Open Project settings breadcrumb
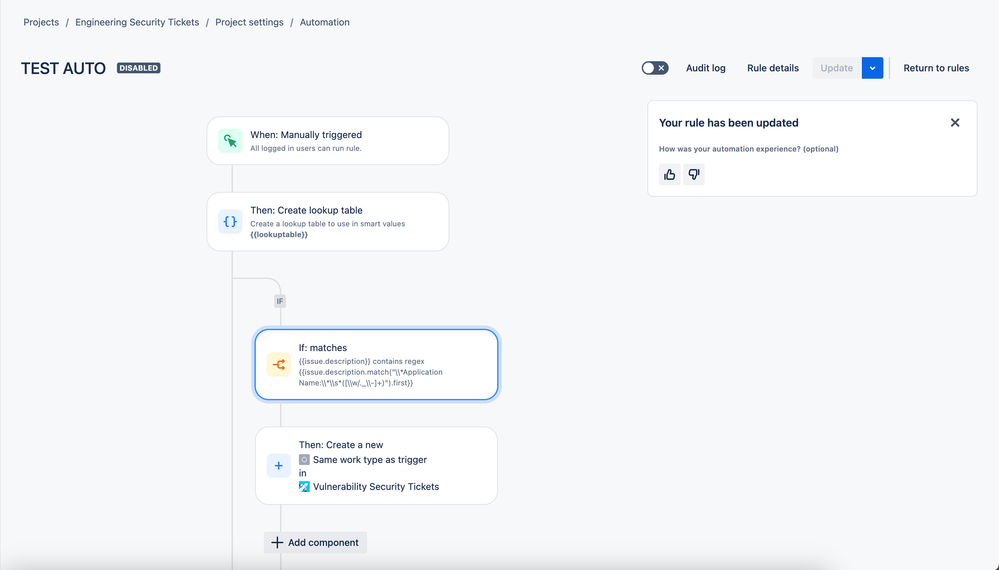 tap(249, 22)
